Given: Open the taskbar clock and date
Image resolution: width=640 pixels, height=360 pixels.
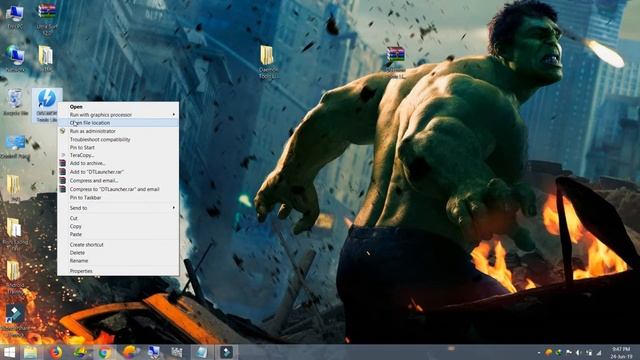Looking at the screenshot, I should pyautogui.click(x=621, y=352).
